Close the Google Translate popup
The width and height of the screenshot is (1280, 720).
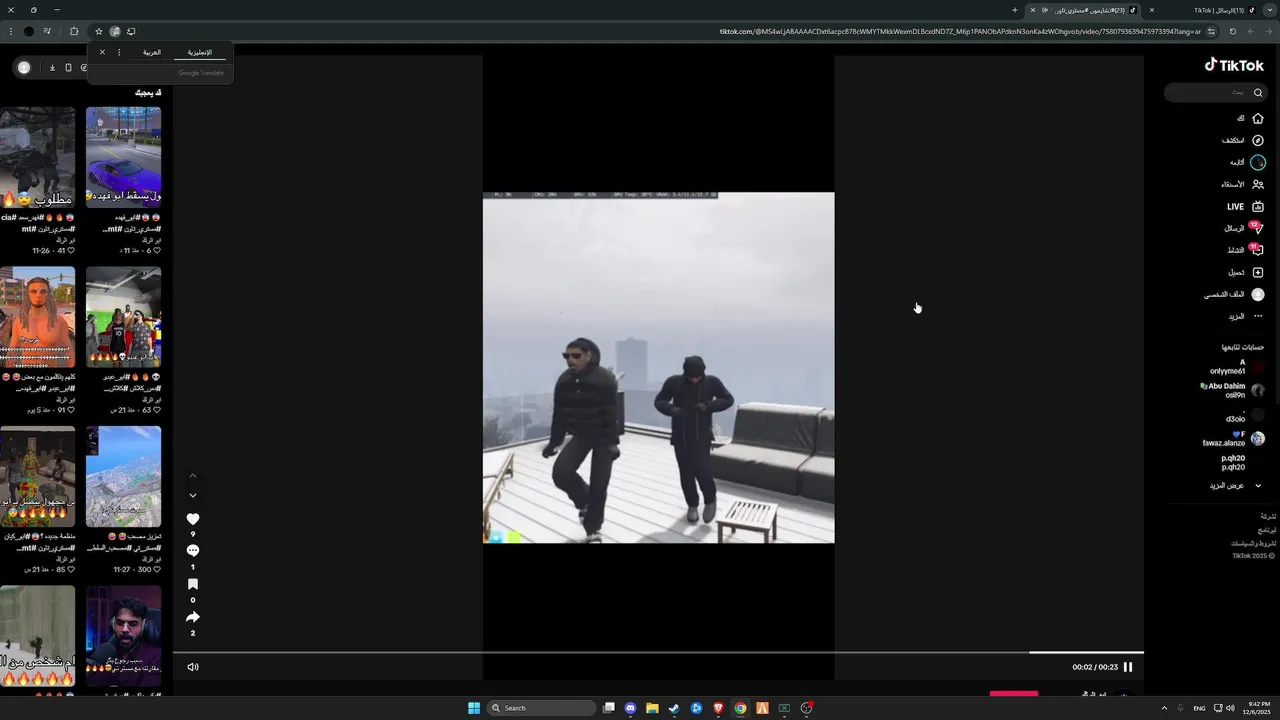pos(102,52)
